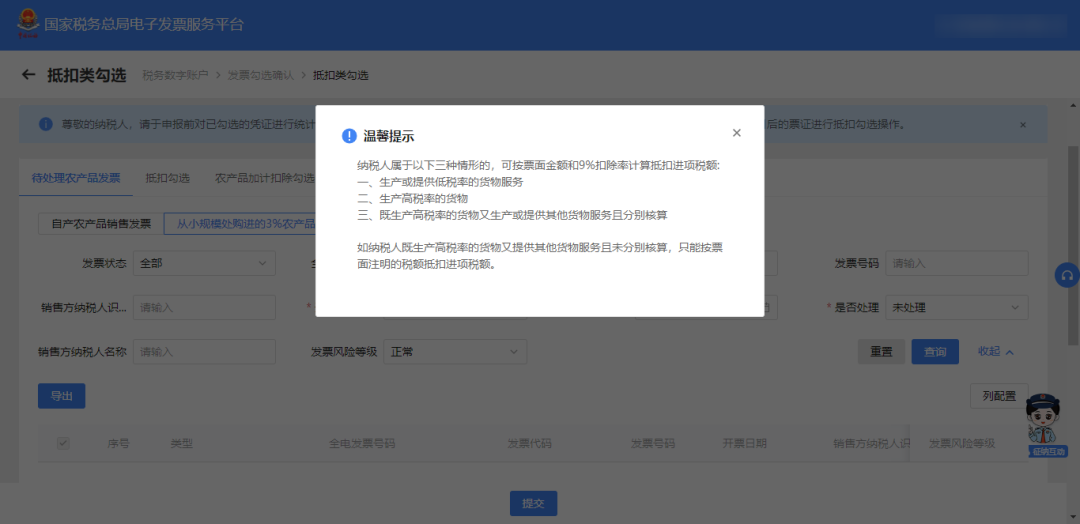Switch to the 抵扣勾选 tab
The height and width of the screenshot is (524, 1080).
click(x=167, y=178)
